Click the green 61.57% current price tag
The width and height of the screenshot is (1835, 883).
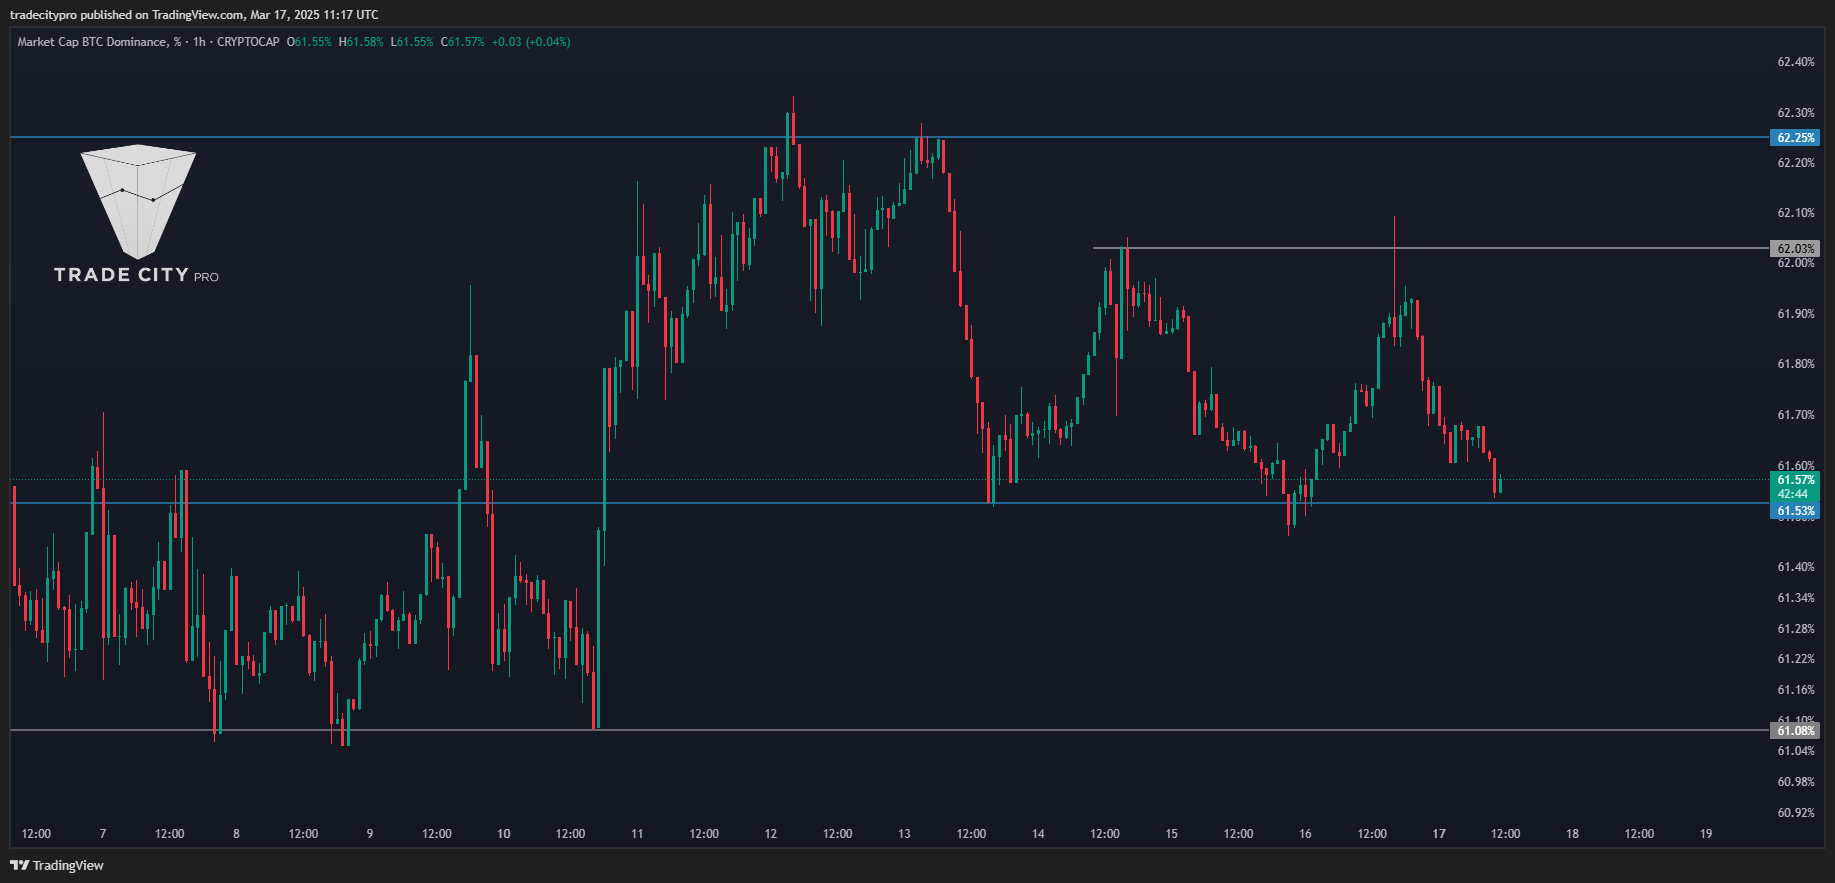(x=1795, y=480)
